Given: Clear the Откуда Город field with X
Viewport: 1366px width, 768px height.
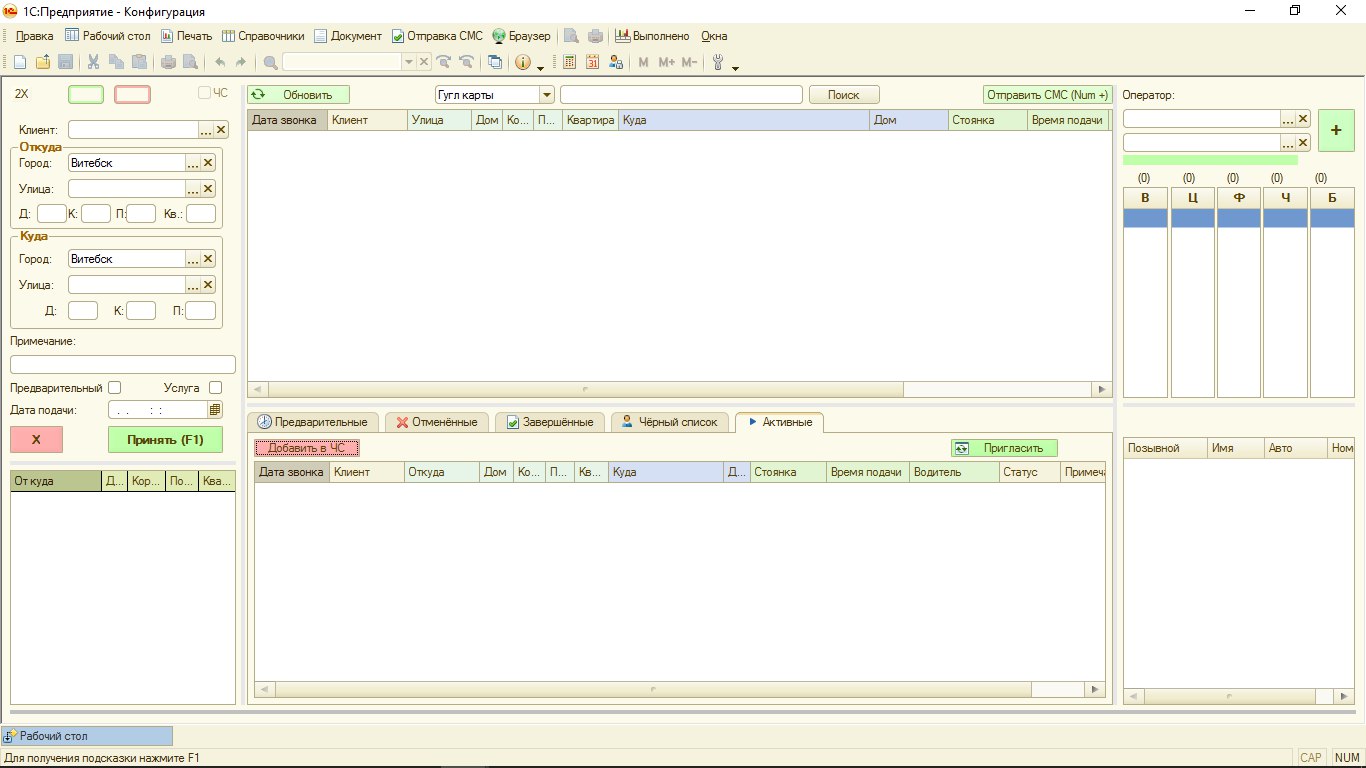Looking at the screenshot, I should pos(209,163).
